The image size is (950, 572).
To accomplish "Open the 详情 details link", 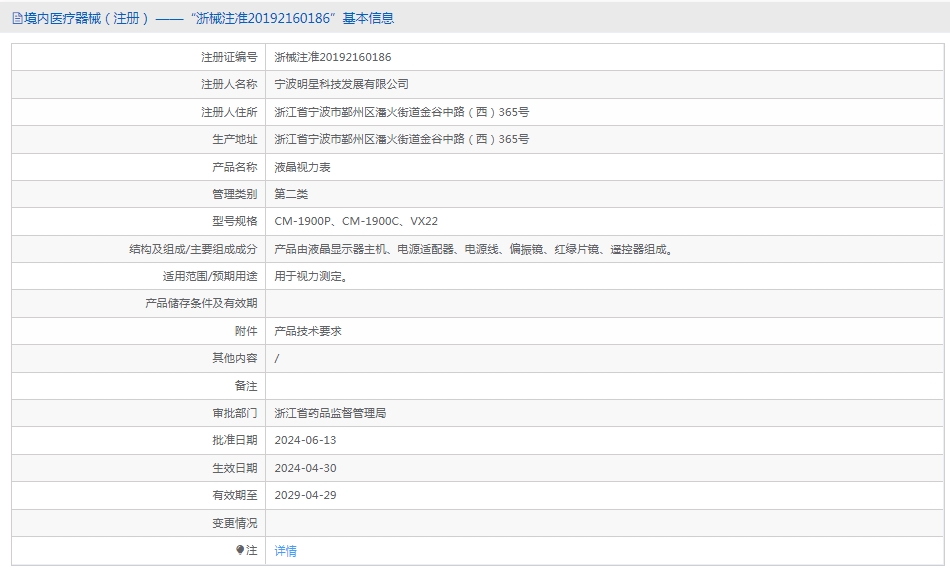I will [285, 551].
